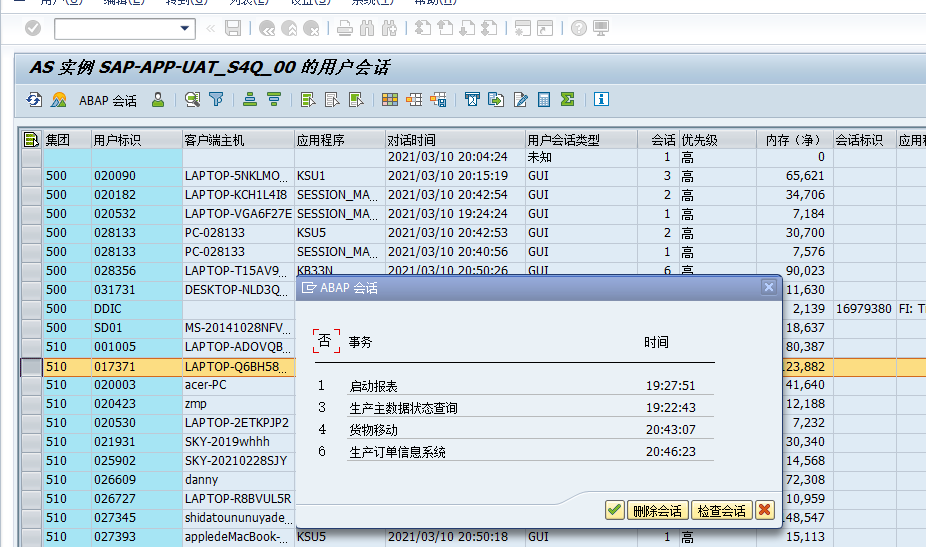
Task: Select the row selector for user DDIC
Action: coord(31,309)
